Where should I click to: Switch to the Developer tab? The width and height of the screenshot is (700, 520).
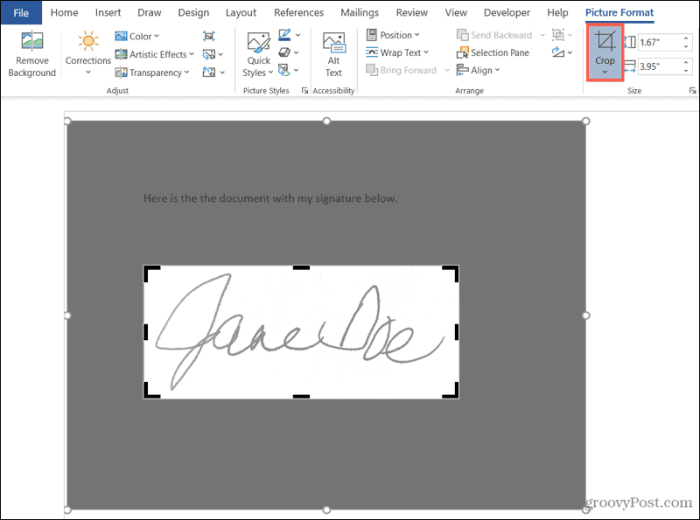(507, 12)
